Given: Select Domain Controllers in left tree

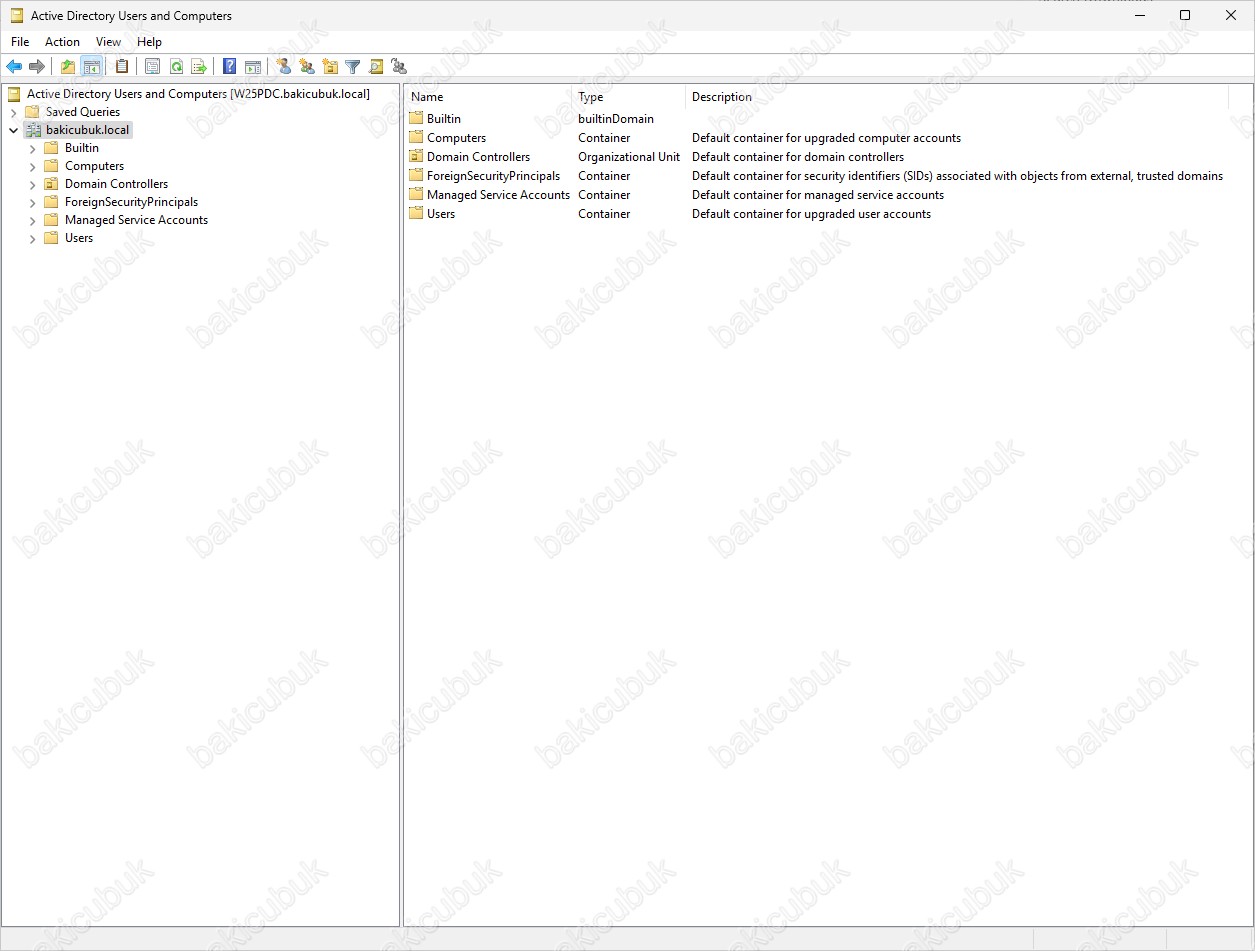Looking at the screenshot, I should [x=116, y=184].
